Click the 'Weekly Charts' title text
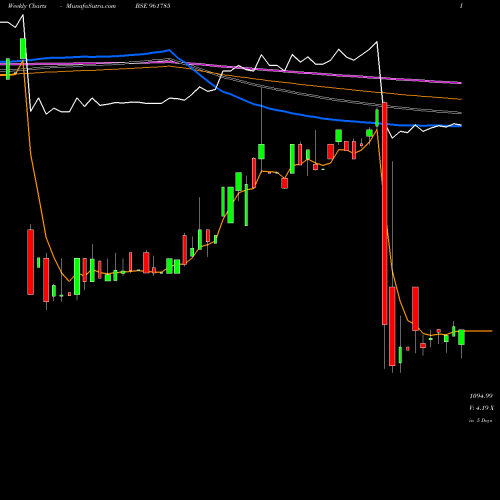The image size is (500, 500). 27,6
